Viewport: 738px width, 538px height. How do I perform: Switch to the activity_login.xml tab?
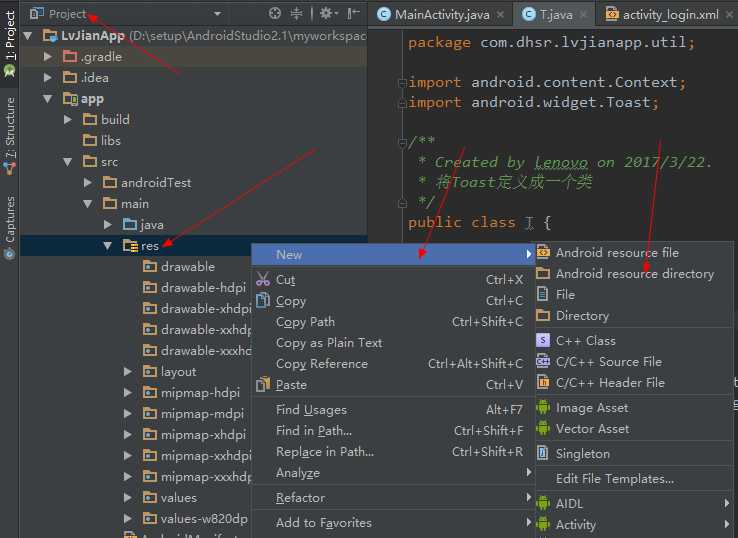[670, 15]
